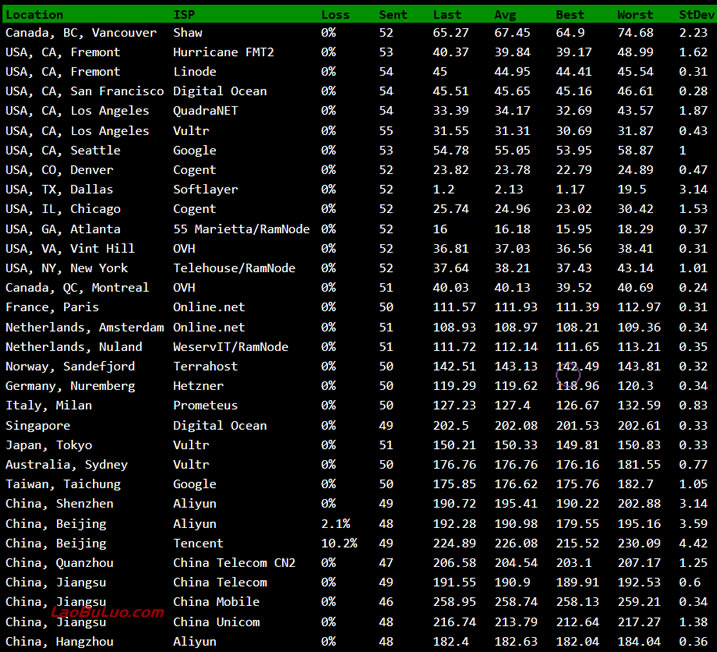Click the Last column header

tap(447, 15)
